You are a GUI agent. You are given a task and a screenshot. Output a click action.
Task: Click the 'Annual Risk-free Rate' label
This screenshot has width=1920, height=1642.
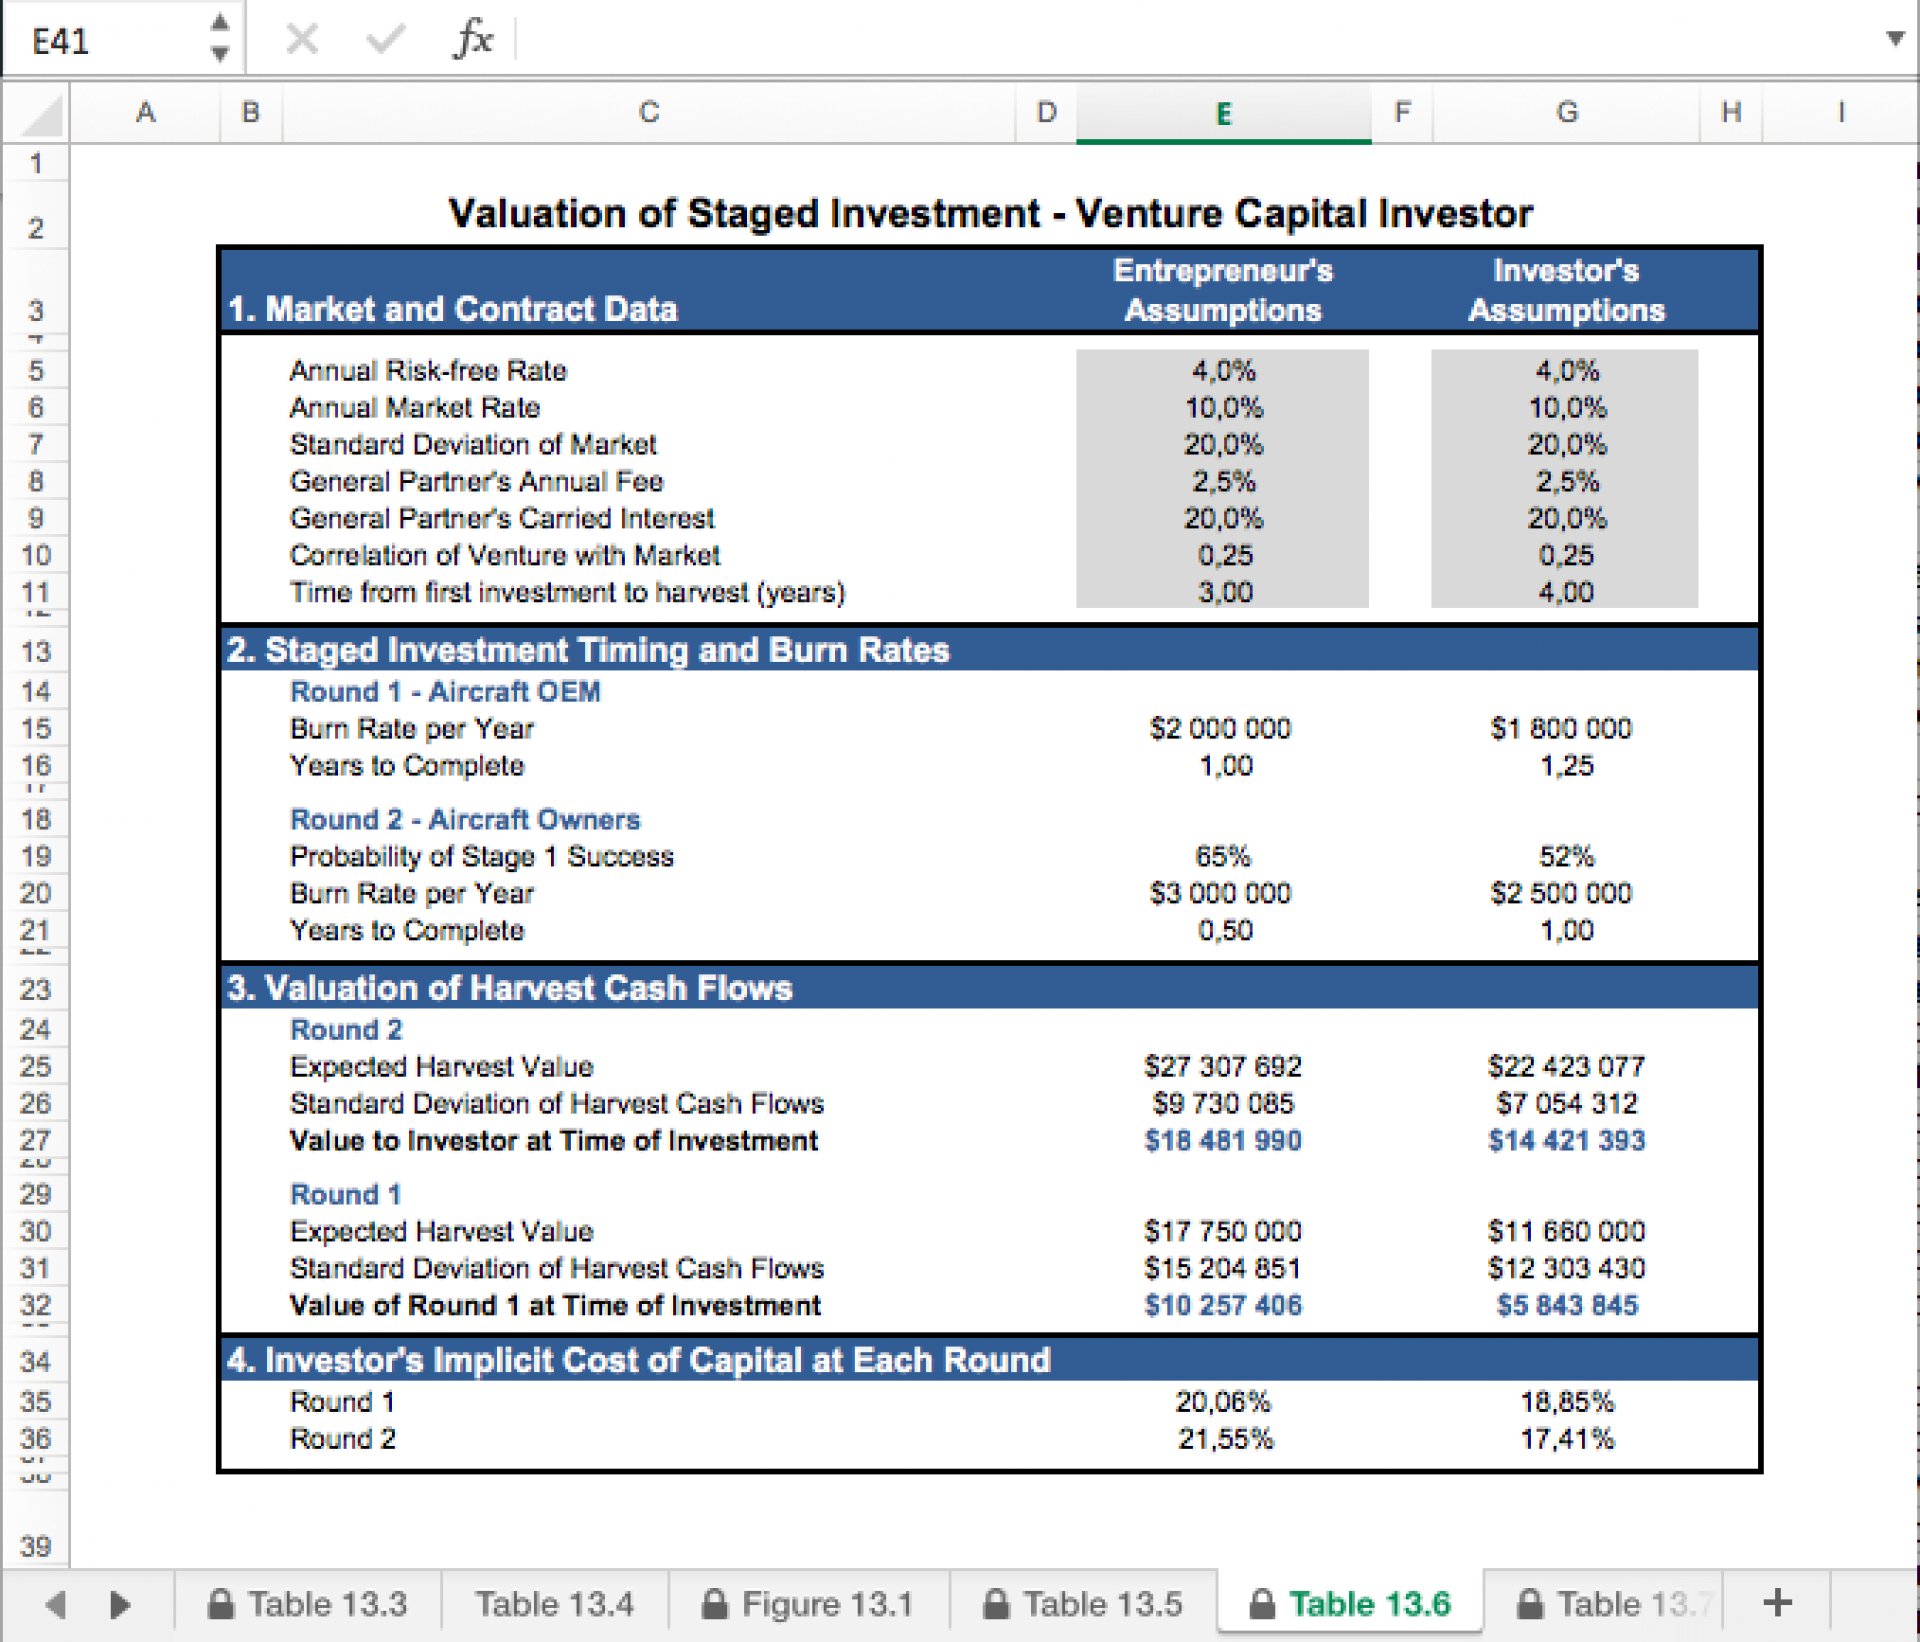(428, 370)
